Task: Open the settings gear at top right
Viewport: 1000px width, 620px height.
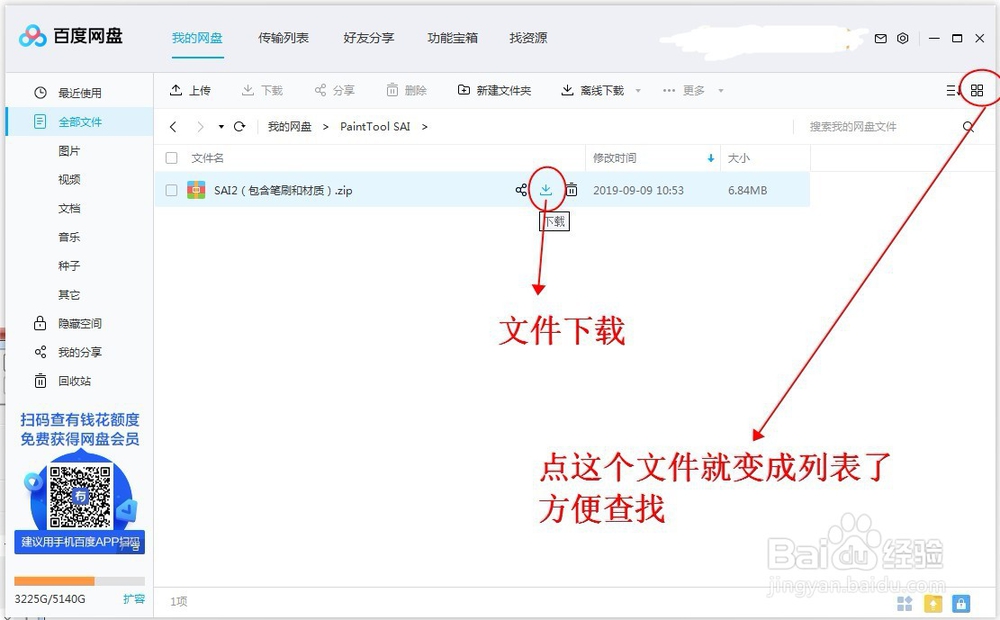Action: coord(902,38)
